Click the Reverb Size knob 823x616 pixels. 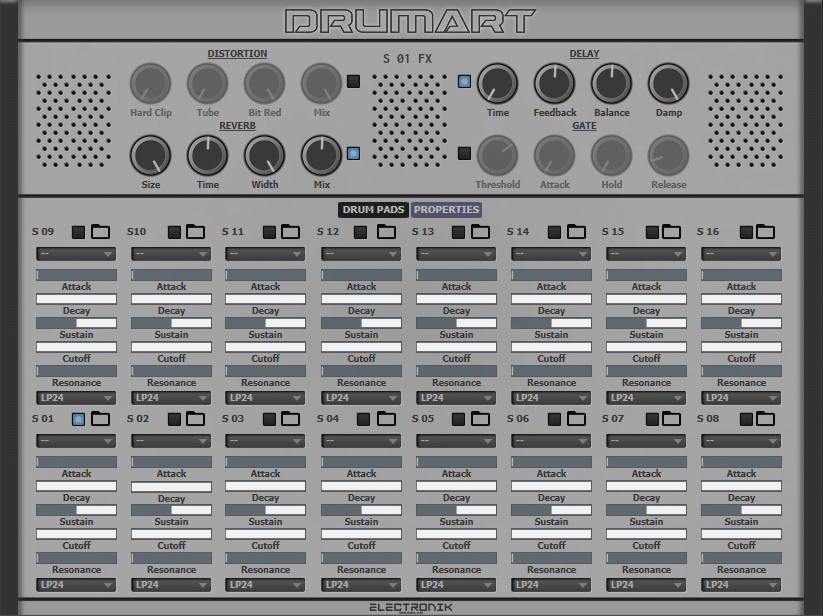(x=150, y=156)
